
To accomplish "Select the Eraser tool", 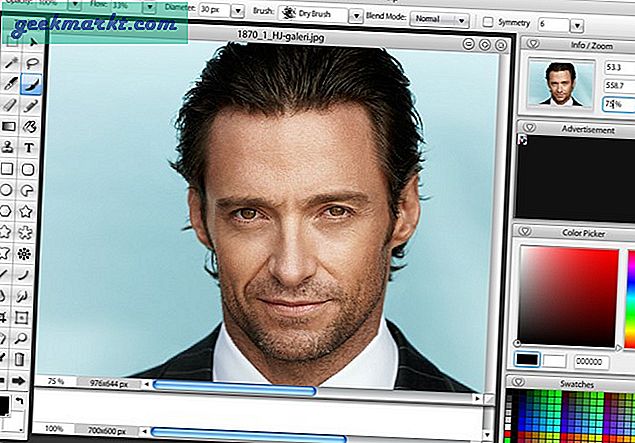I will click(x=9, y=105).
